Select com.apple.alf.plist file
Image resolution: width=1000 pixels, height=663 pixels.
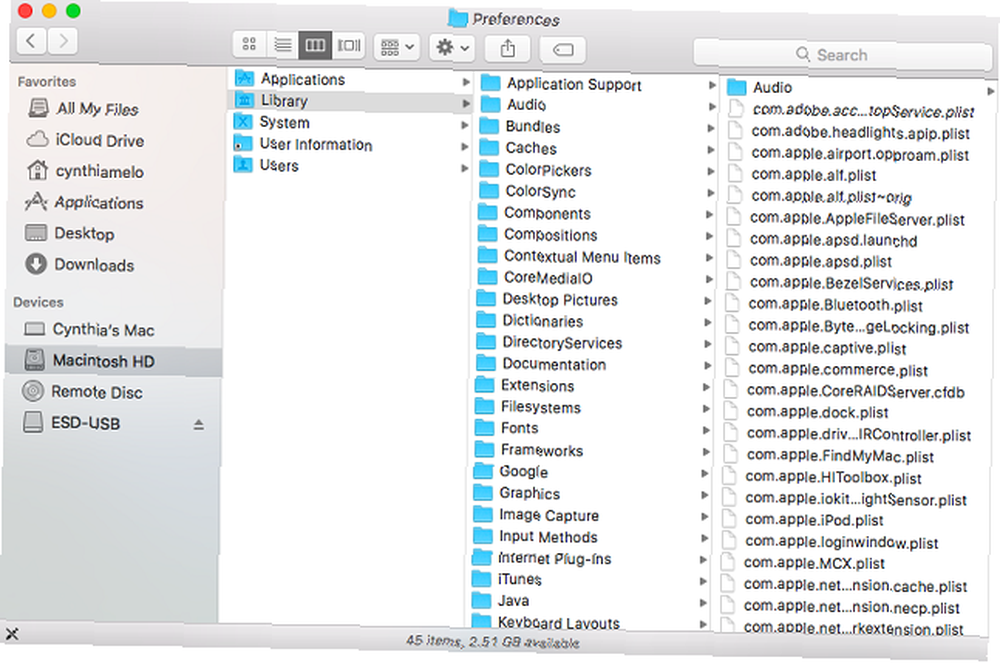802,175
